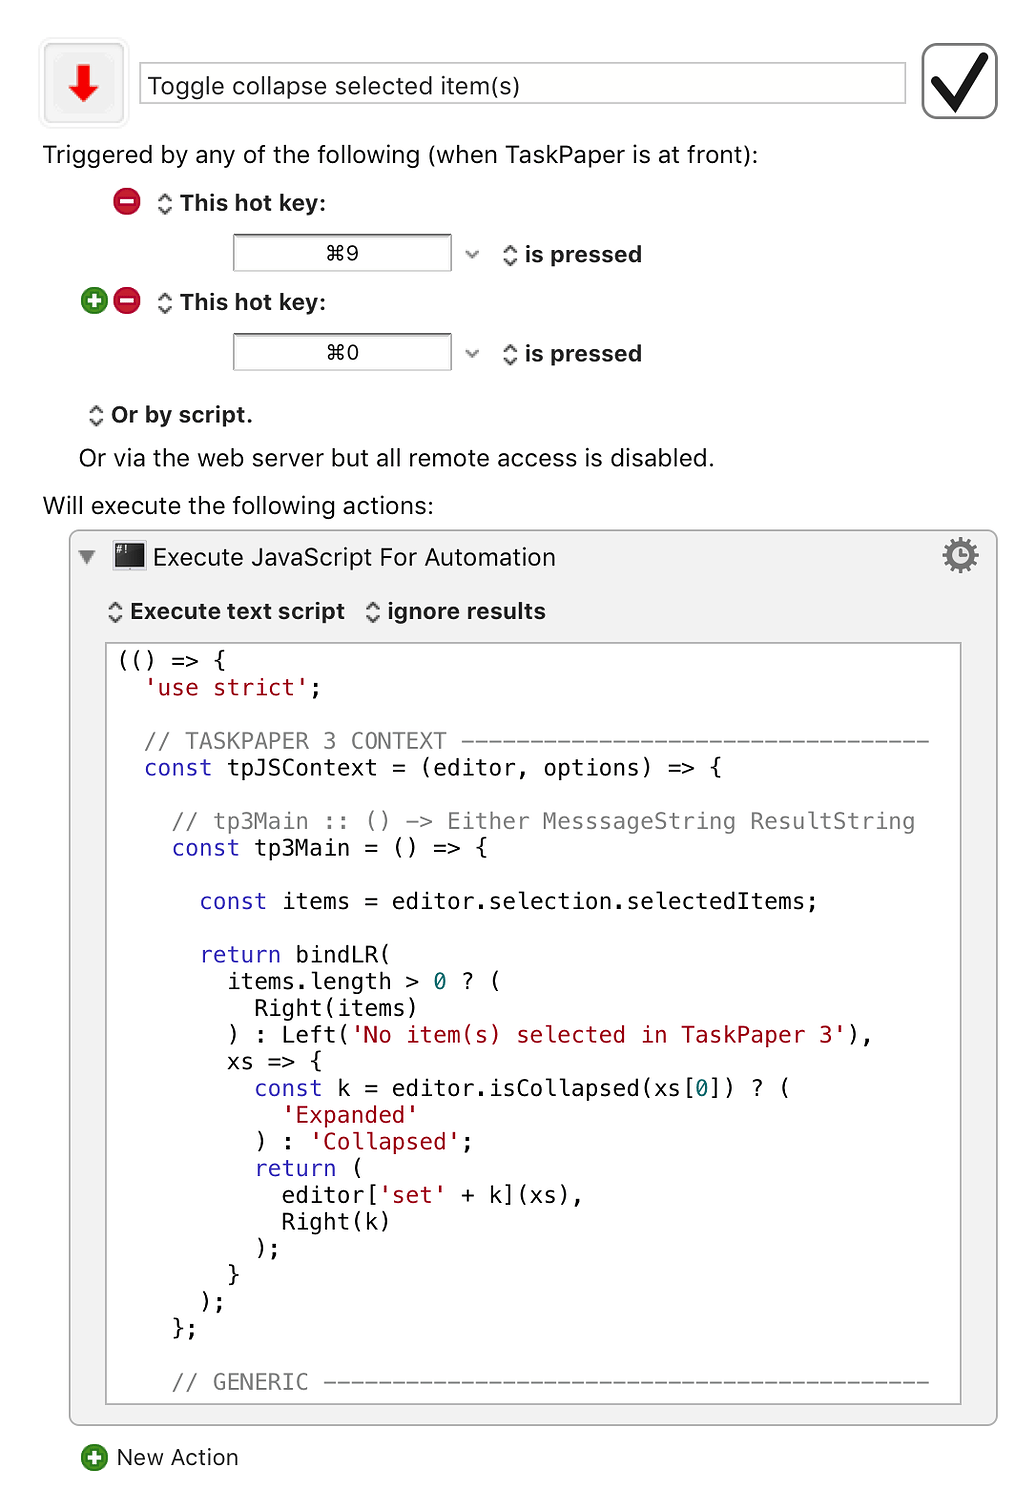The height and width of the screenshot is (1508, 1036).
Task: Click the ⌘9 hot key field
Action: click(342, 253)
